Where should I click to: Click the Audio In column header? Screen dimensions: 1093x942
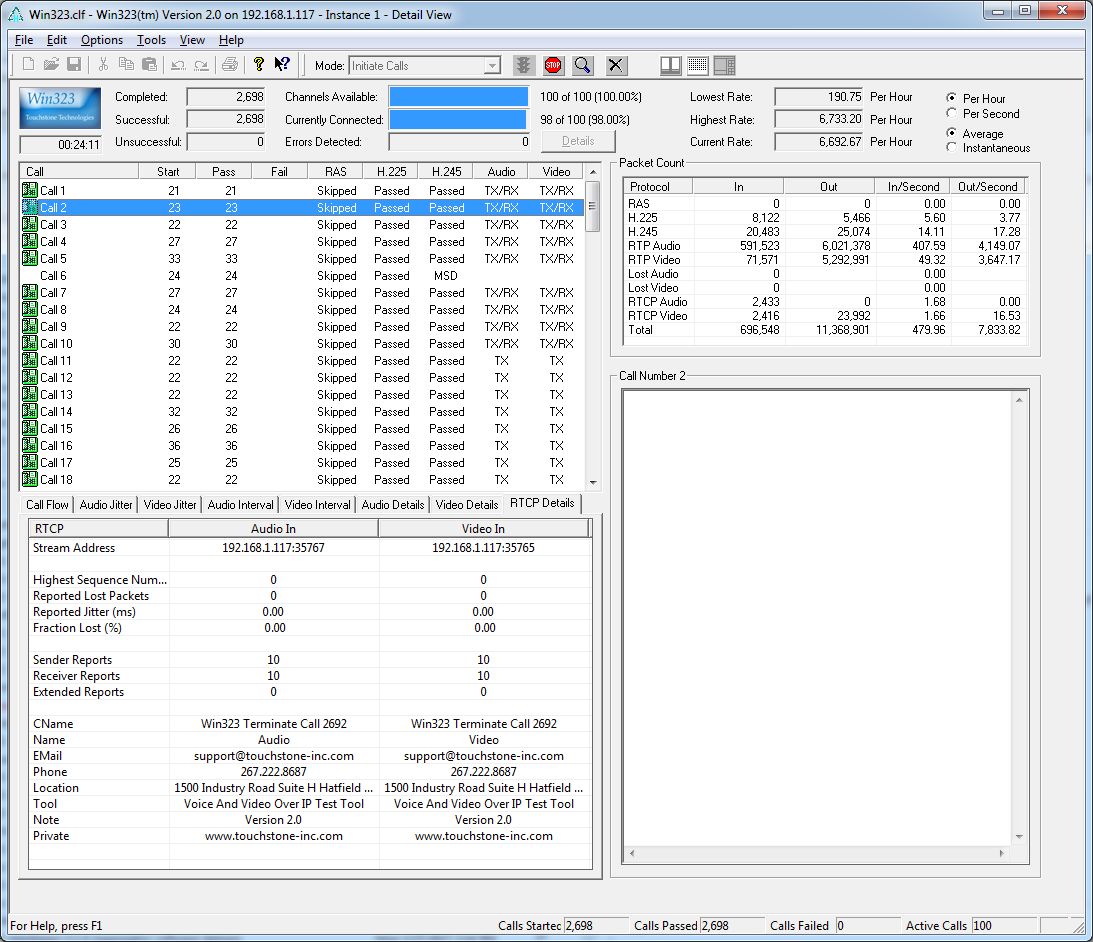coord(273,529)
